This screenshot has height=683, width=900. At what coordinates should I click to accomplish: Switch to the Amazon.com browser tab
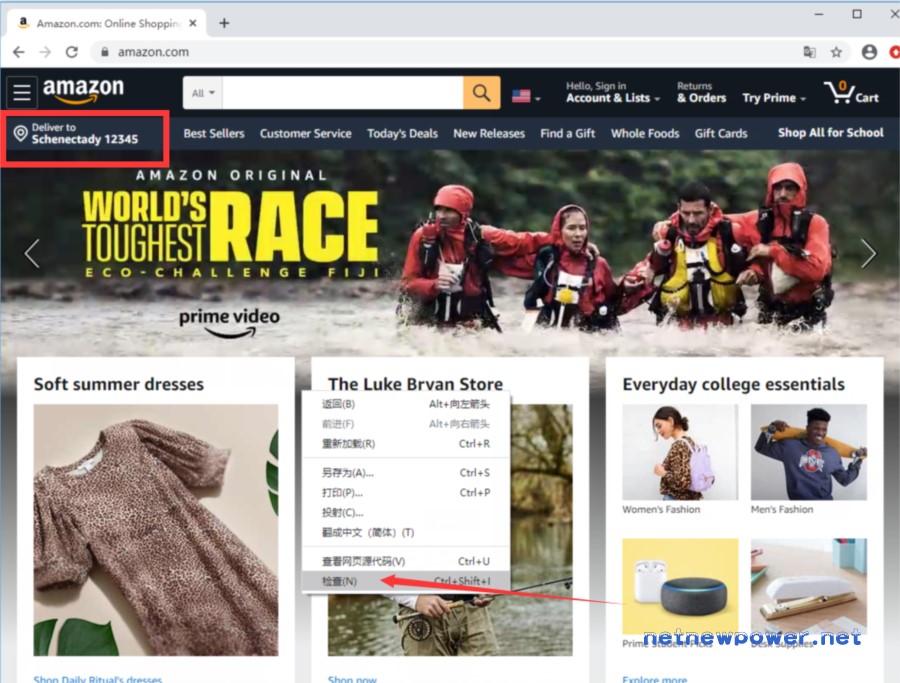point(108,23)
